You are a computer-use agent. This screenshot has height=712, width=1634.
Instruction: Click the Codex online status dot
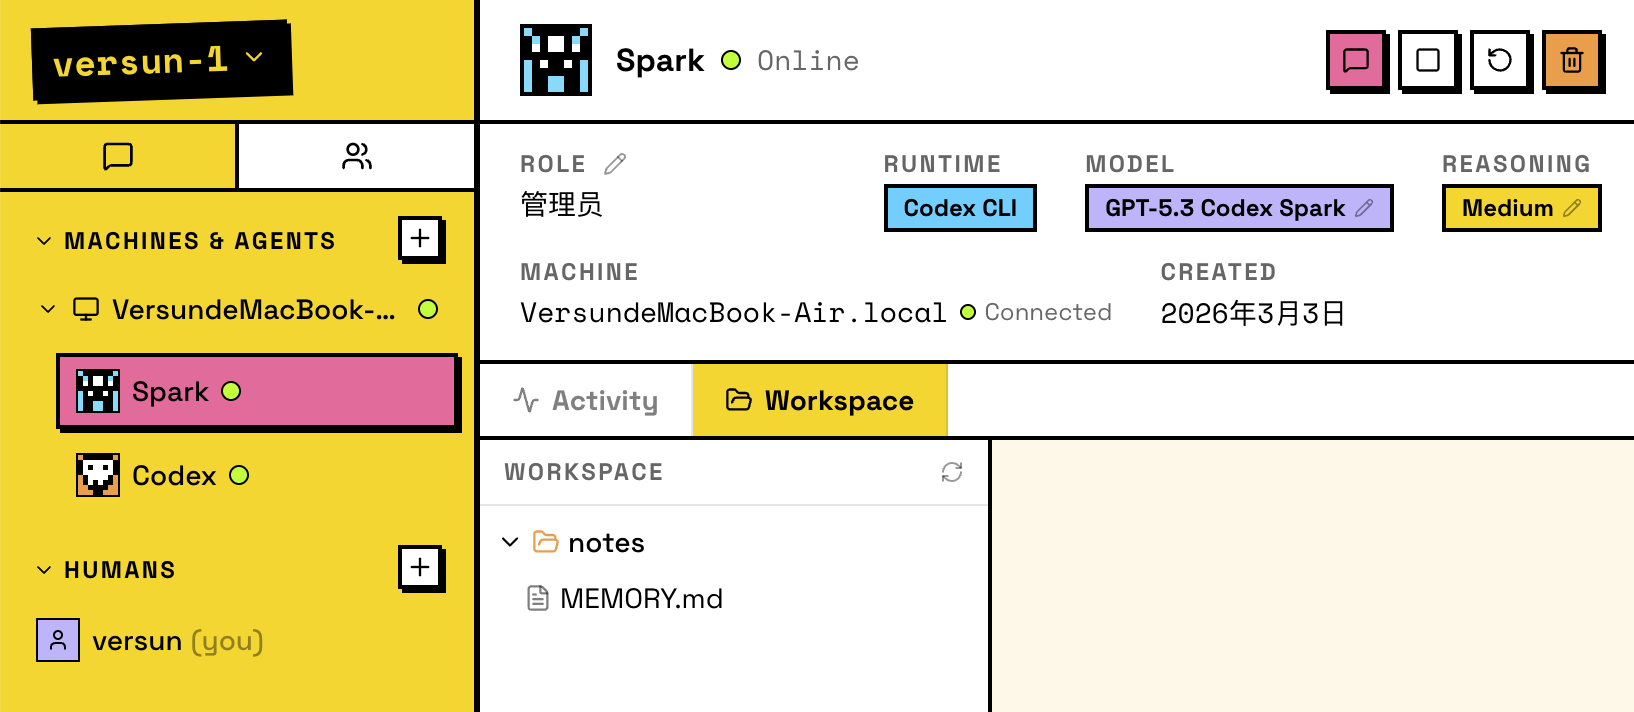(x=239, y=475)
